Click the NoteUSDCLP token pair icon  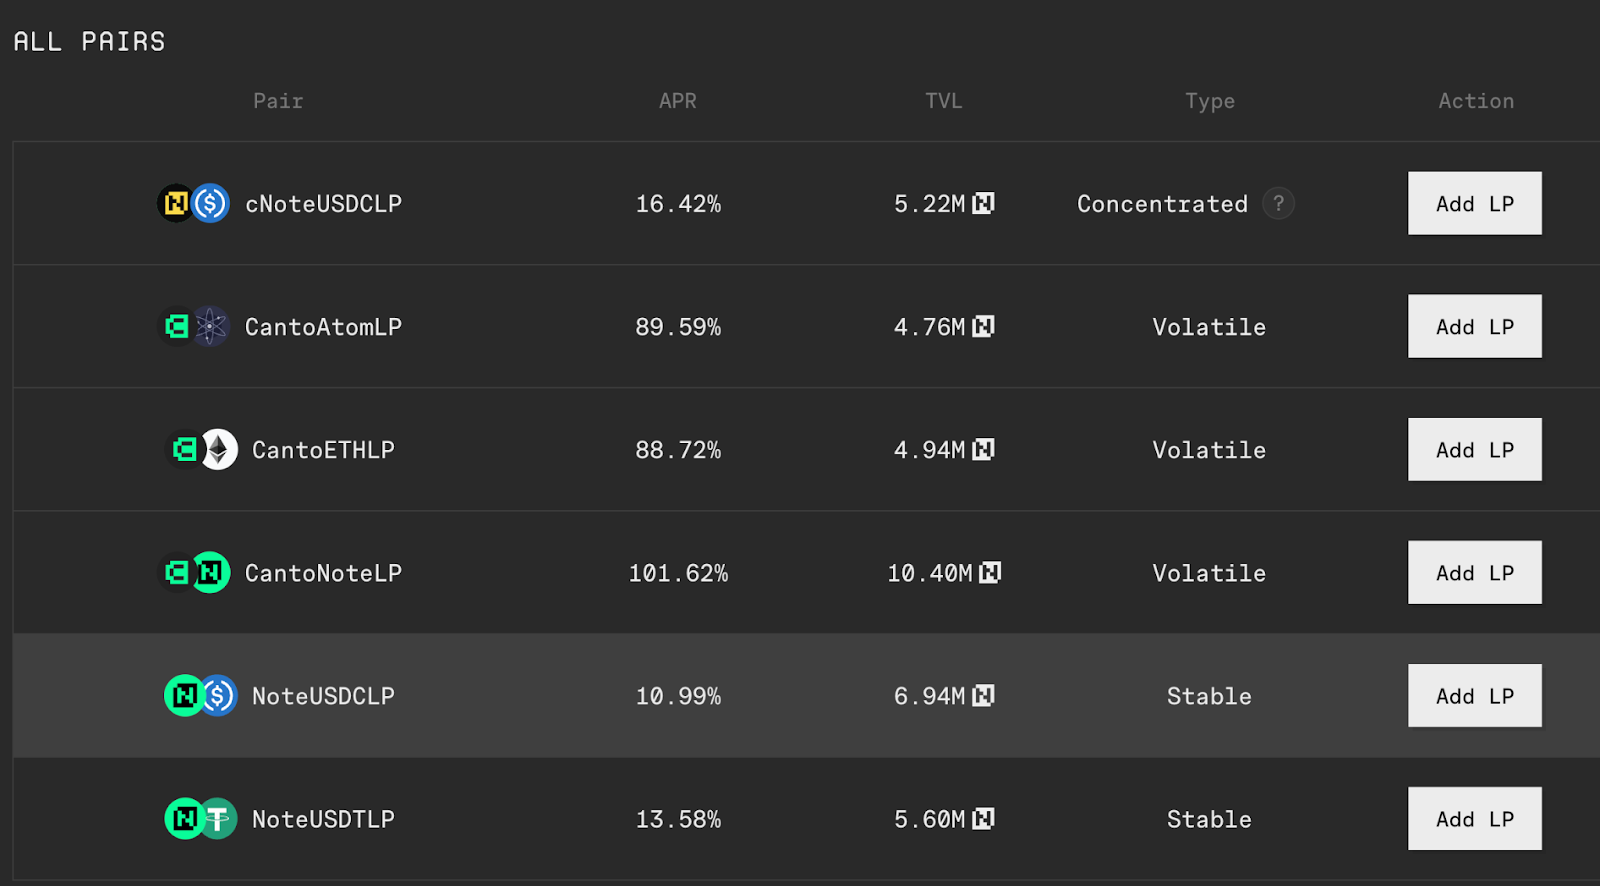point(201,695)
